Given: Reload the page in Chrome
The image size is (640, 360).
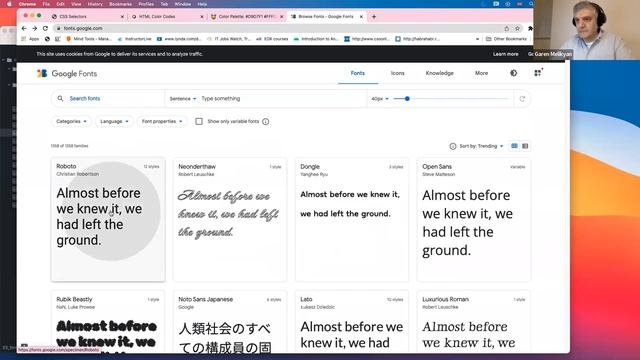Looking at the screenshot, I should [x=45, y=29].
